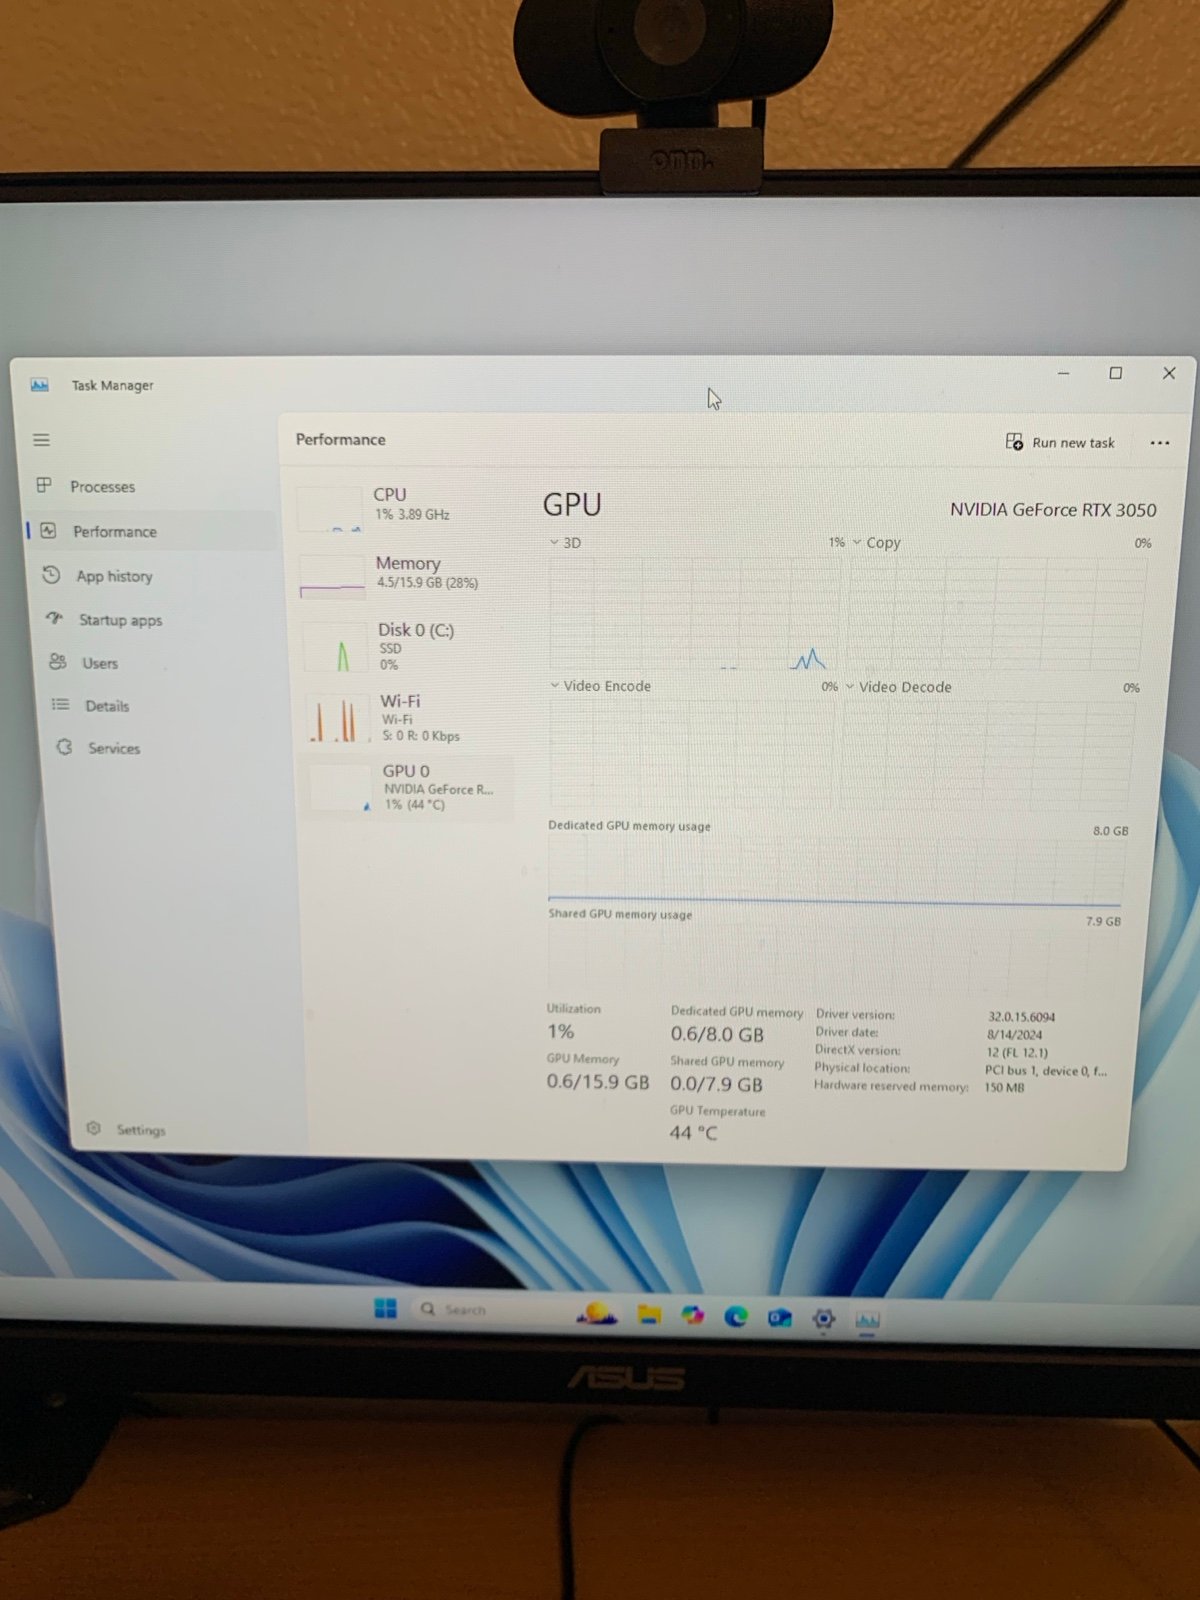Open the Video Encode graph dropdown
The image size is (1200, 1600).
(600, 686)
